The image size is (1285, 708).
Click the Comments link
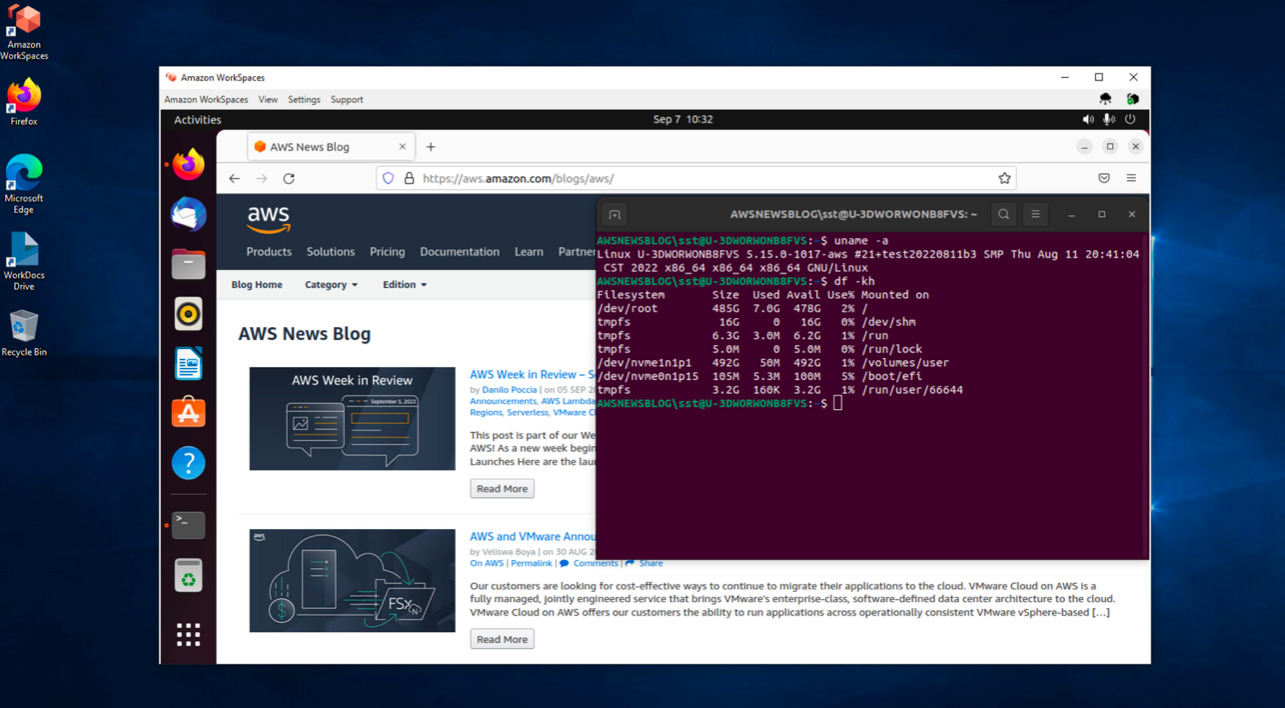[595, 563]
